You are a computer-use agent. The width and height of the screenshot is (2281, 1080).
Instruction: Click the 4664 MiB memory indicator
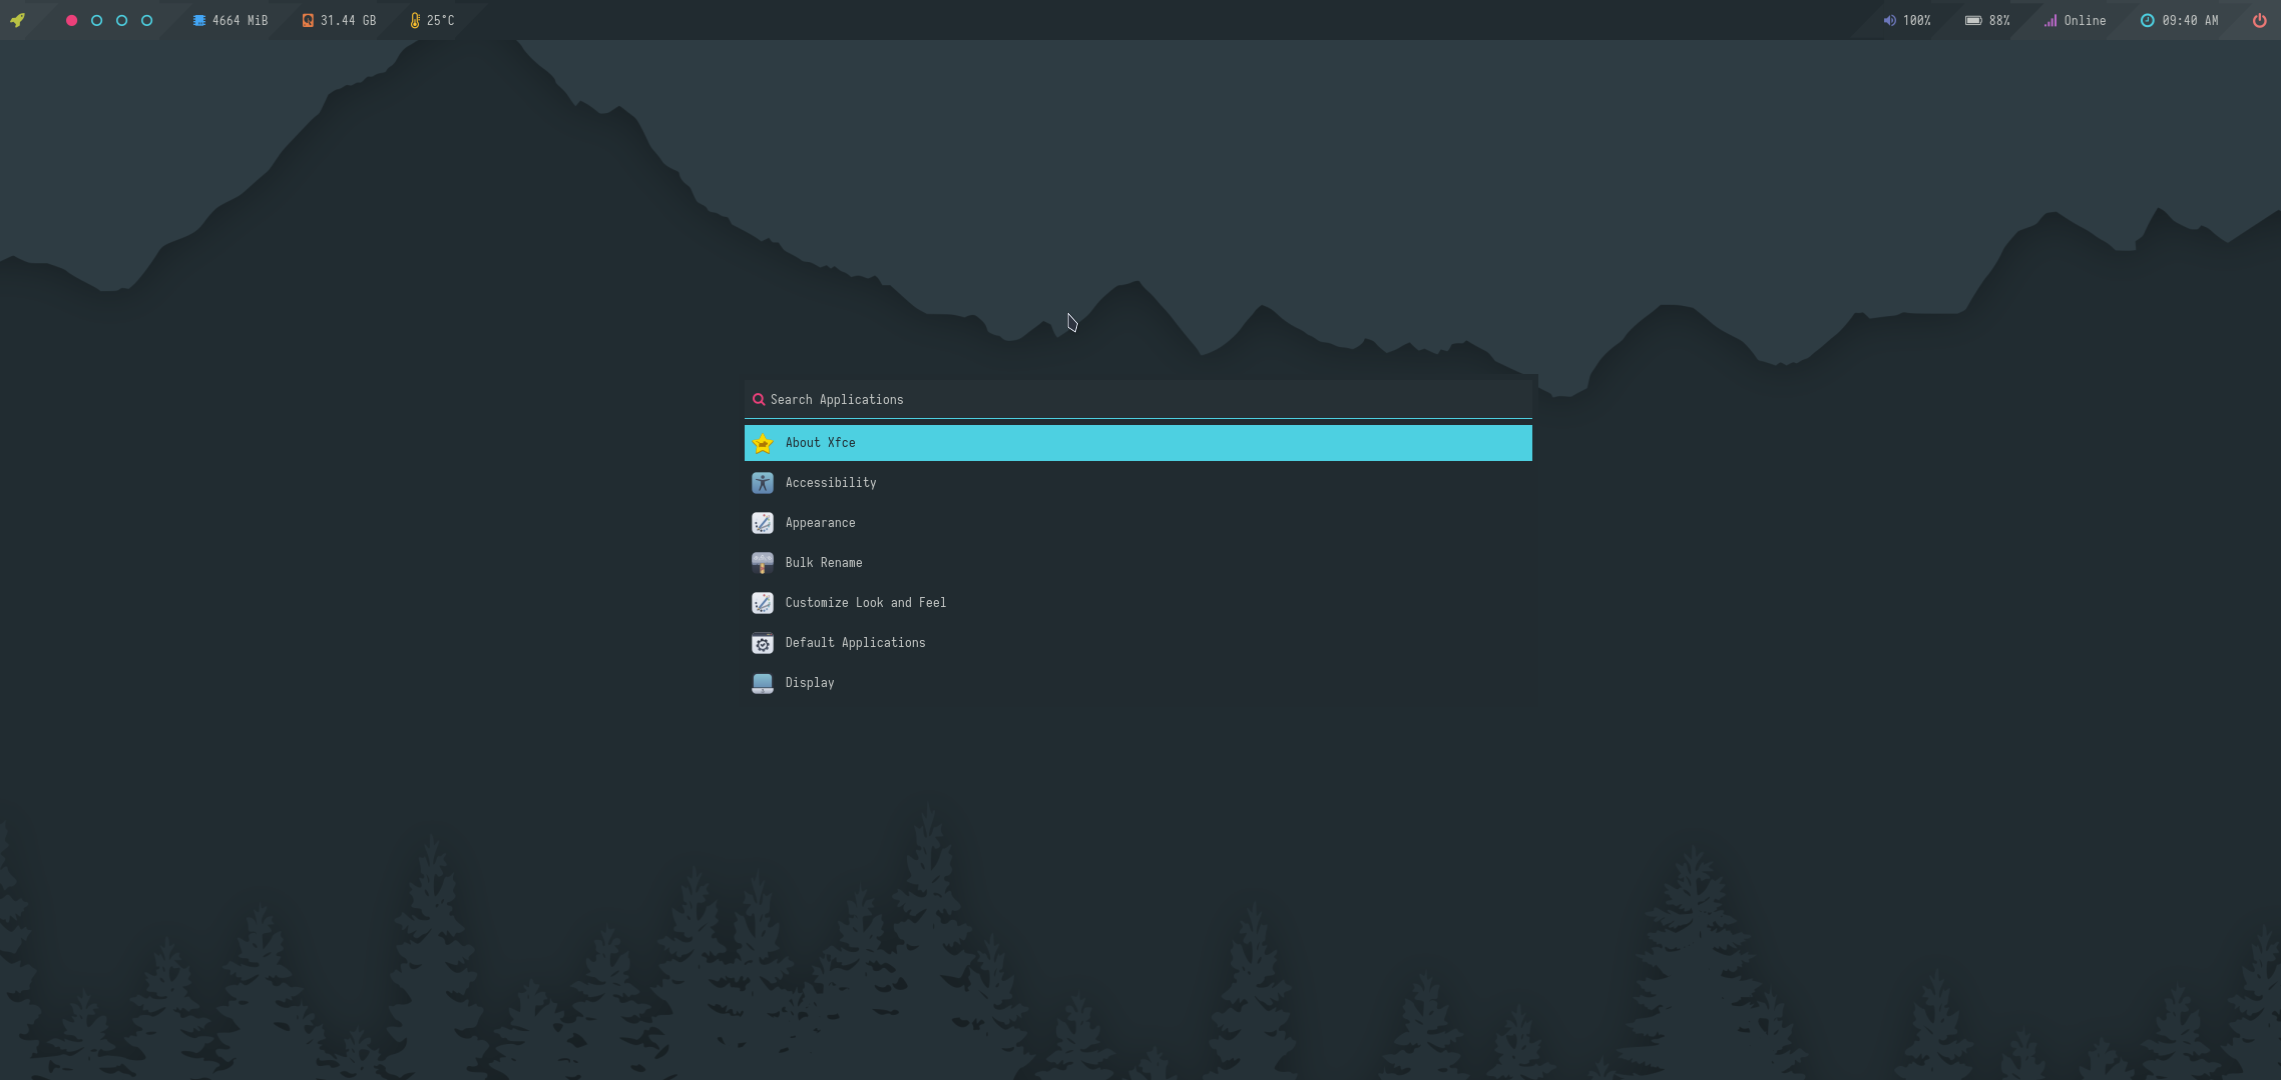(230, 20)
